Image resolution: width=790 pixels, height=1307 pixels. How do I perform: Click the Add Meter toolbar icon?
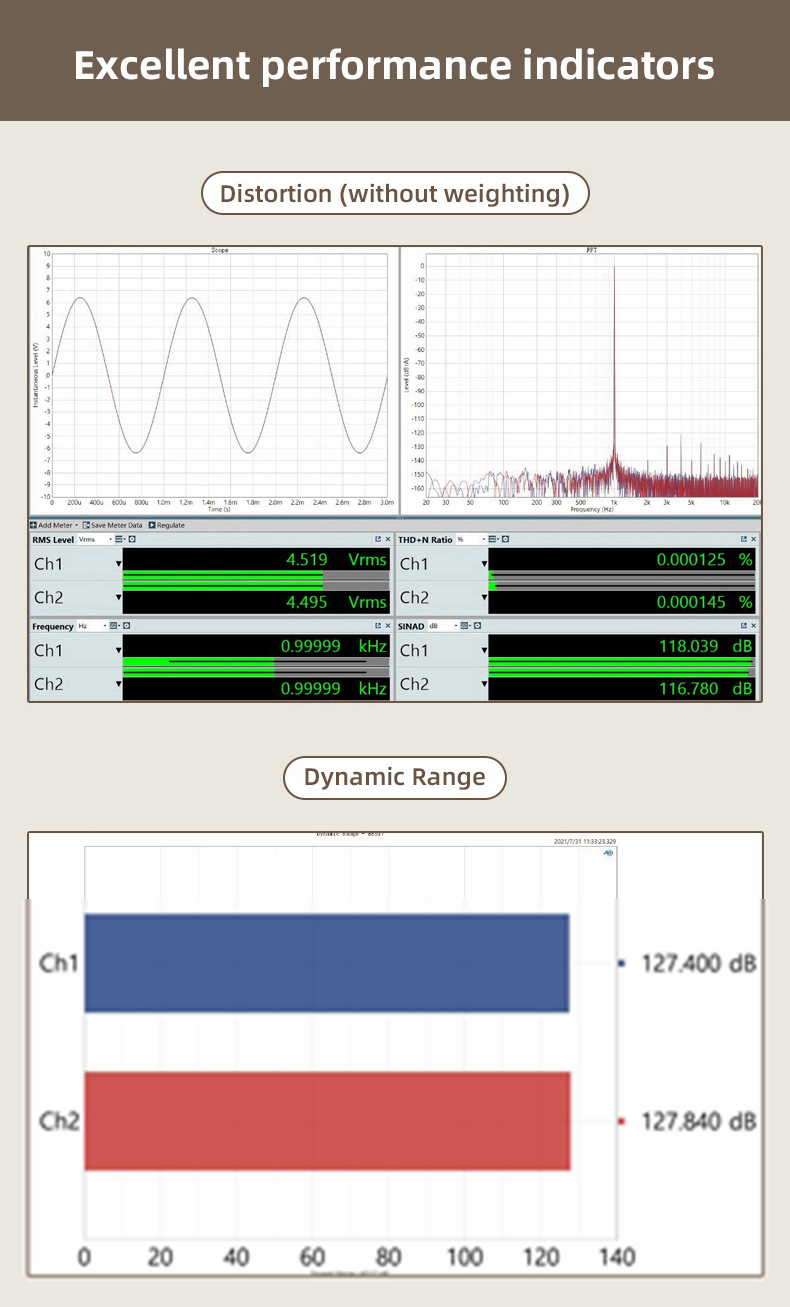point(34,525)
